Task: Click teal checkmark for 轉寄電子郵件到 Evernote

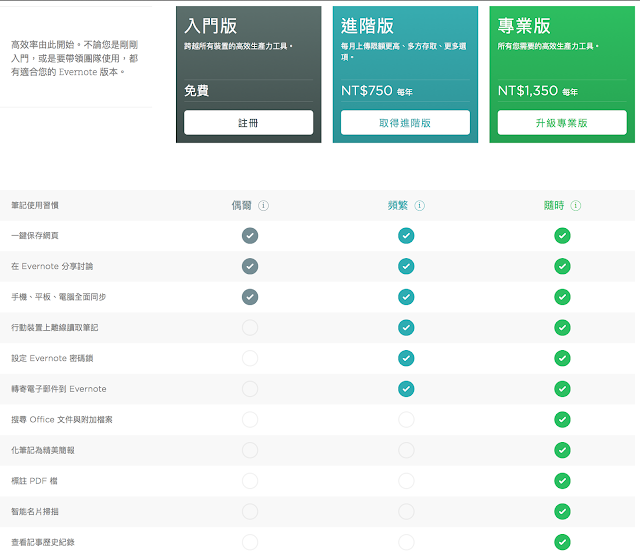Action: point(406,389)
